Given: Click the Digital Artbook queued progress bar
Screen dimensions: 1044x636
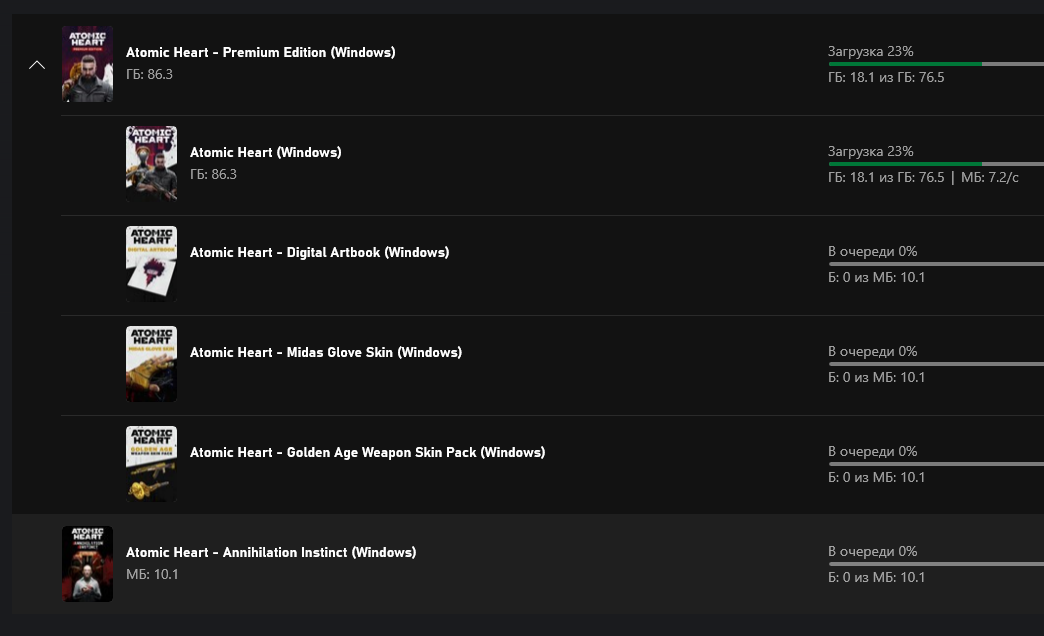Looking at the screenshot, I should tap(935, 264).
